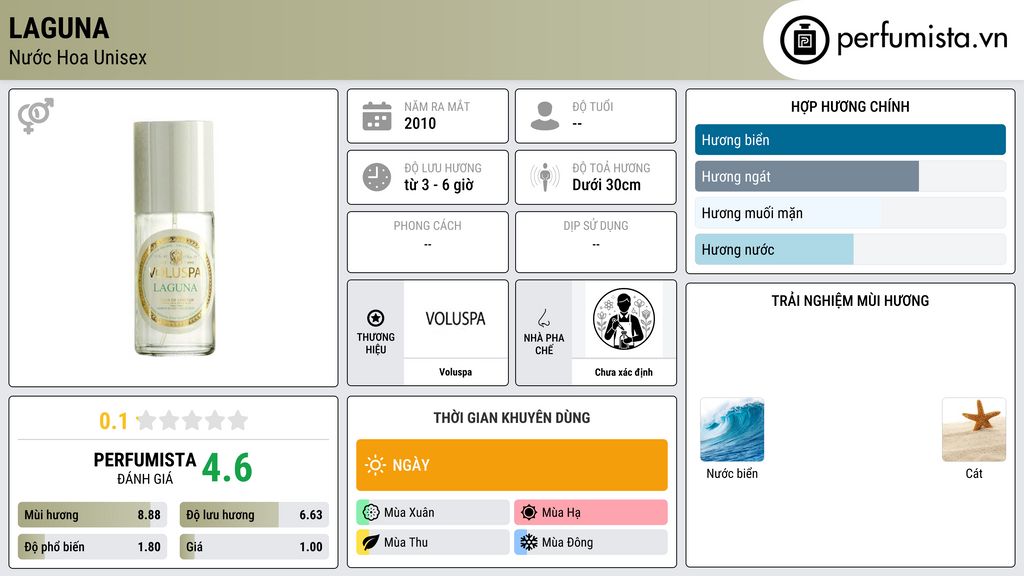Click the Cát starfish thumbnail
This screenshot has height=576, width=1024.
tap(974, 430)
